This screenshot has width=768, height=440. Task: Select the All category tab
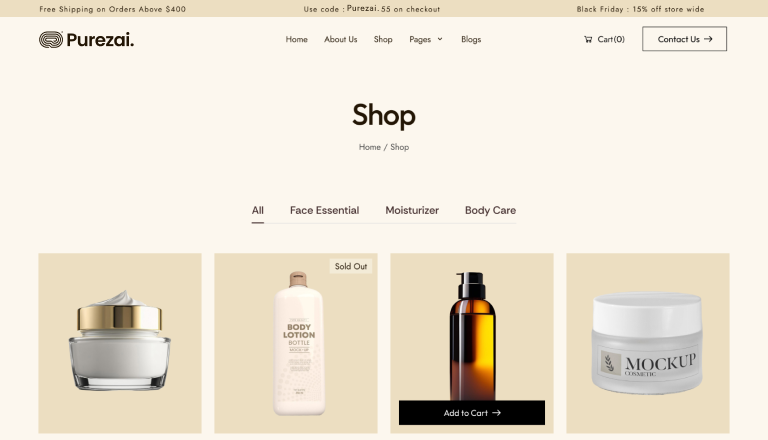(x=258, y=210)
